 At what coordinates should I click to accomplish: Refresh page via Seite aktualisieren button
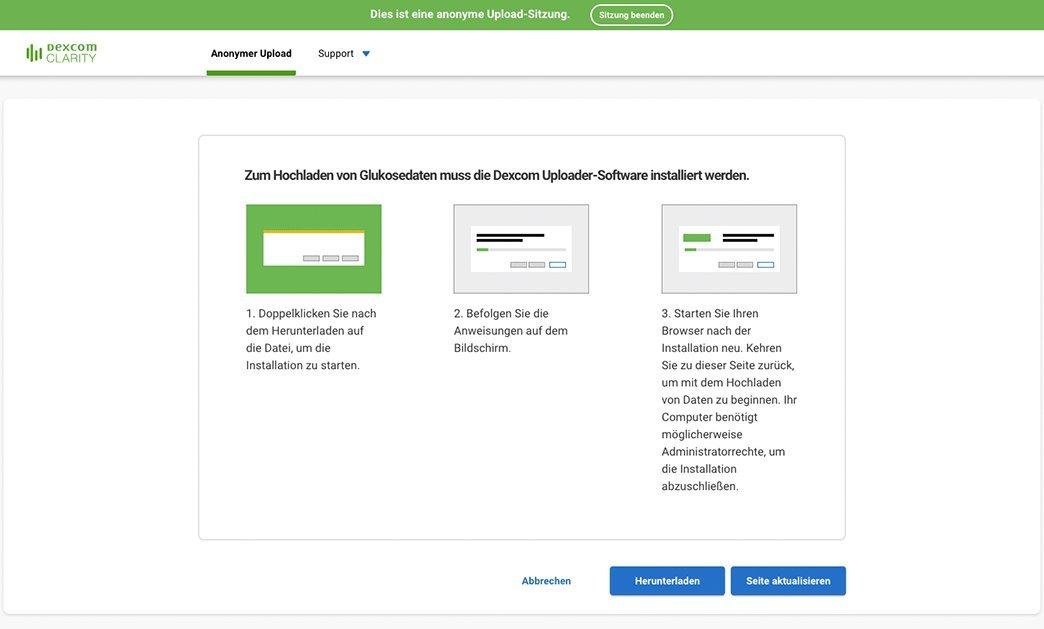tap(788, 581)
